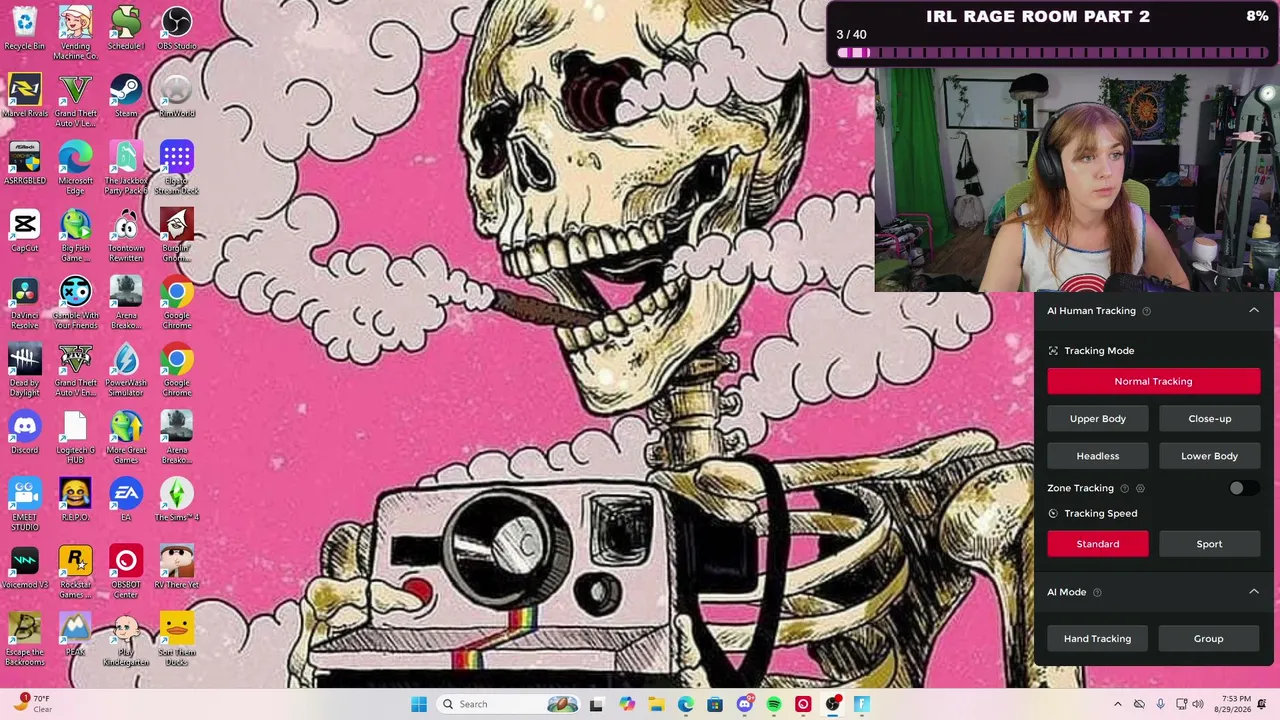Select The Sims 4 desktop shortcut
Screen dimensions: 1280x720
177,499
